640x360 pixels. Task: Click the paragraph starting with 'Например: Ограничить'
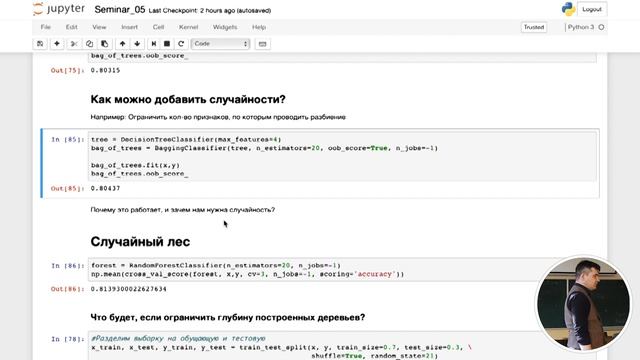coord(218,117)
